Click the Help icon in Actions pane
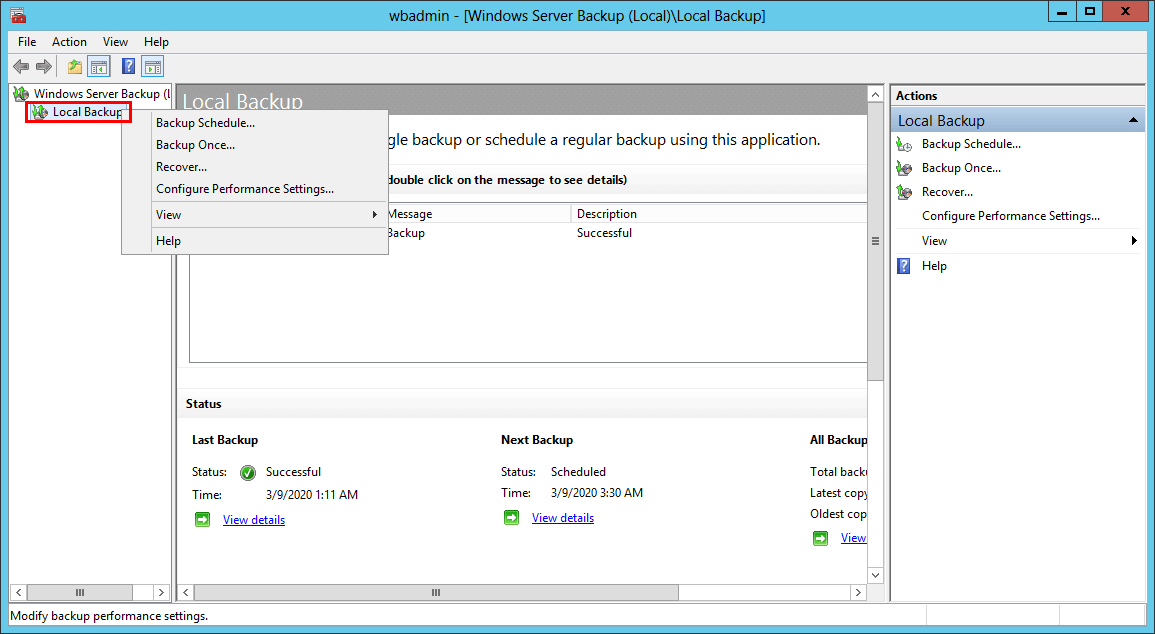This screenshot has height=634, width=1155. 905,266
